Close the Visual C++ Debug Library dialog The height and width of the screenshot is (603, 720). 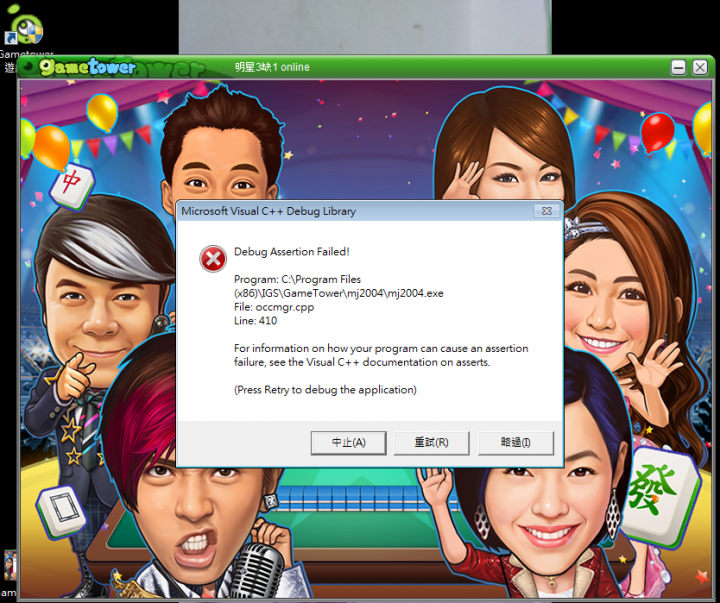546,211
